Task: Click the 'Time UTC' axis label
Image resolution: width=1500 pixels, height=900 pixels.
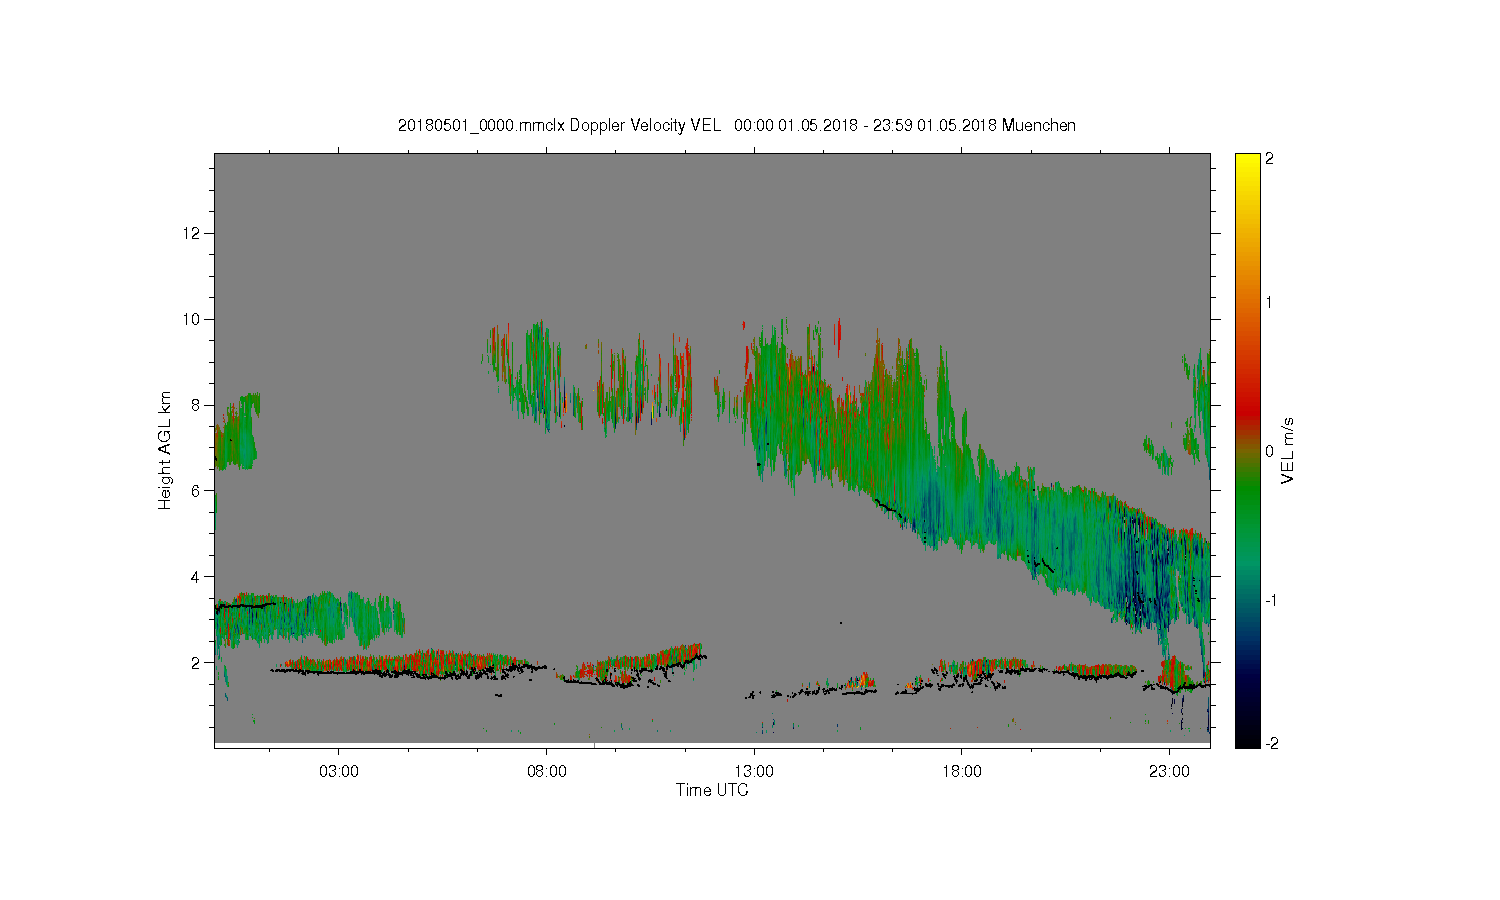Action: (712, 790)
